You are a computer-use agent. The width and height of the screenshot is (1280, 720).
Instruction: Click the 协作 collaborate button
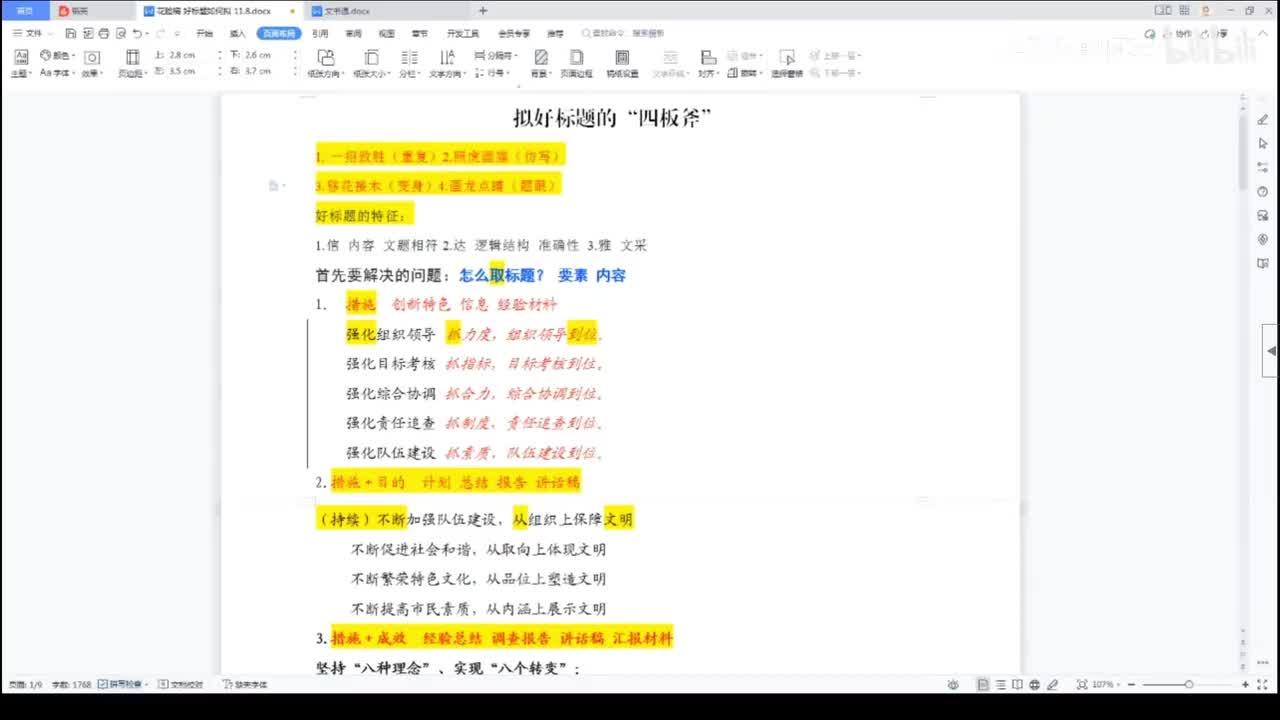[x=1179, y=33]
